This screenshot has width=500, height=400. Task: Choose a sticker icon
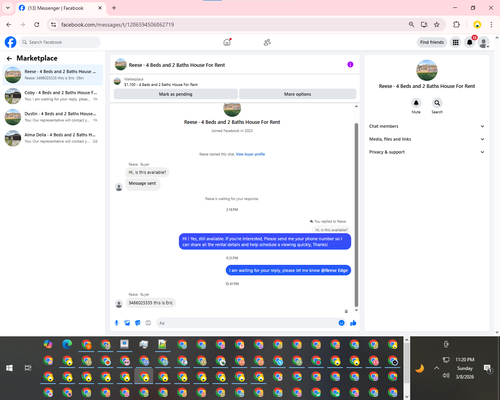pyautogui.click(x=138, y=323)
